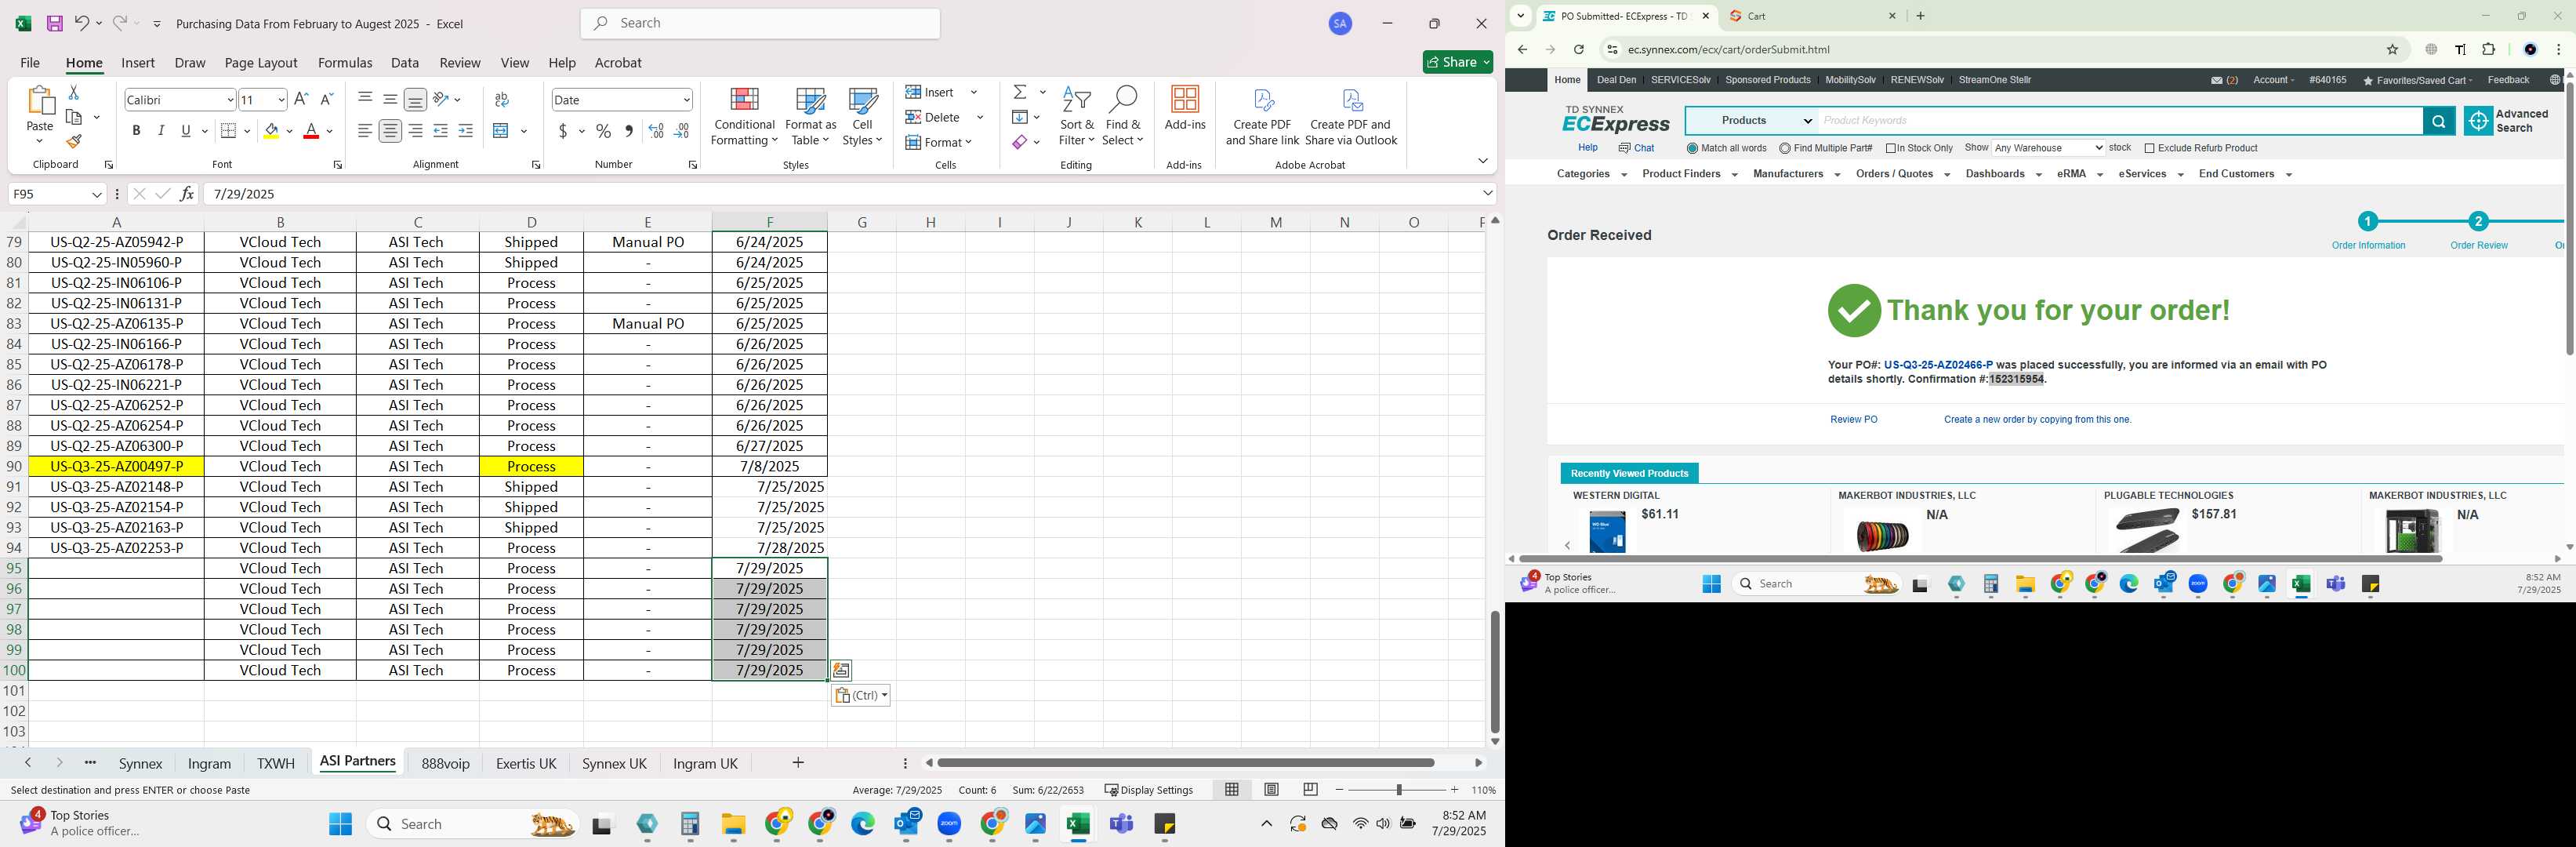
Task: Click the browser reload icon
Action: 1578,50
